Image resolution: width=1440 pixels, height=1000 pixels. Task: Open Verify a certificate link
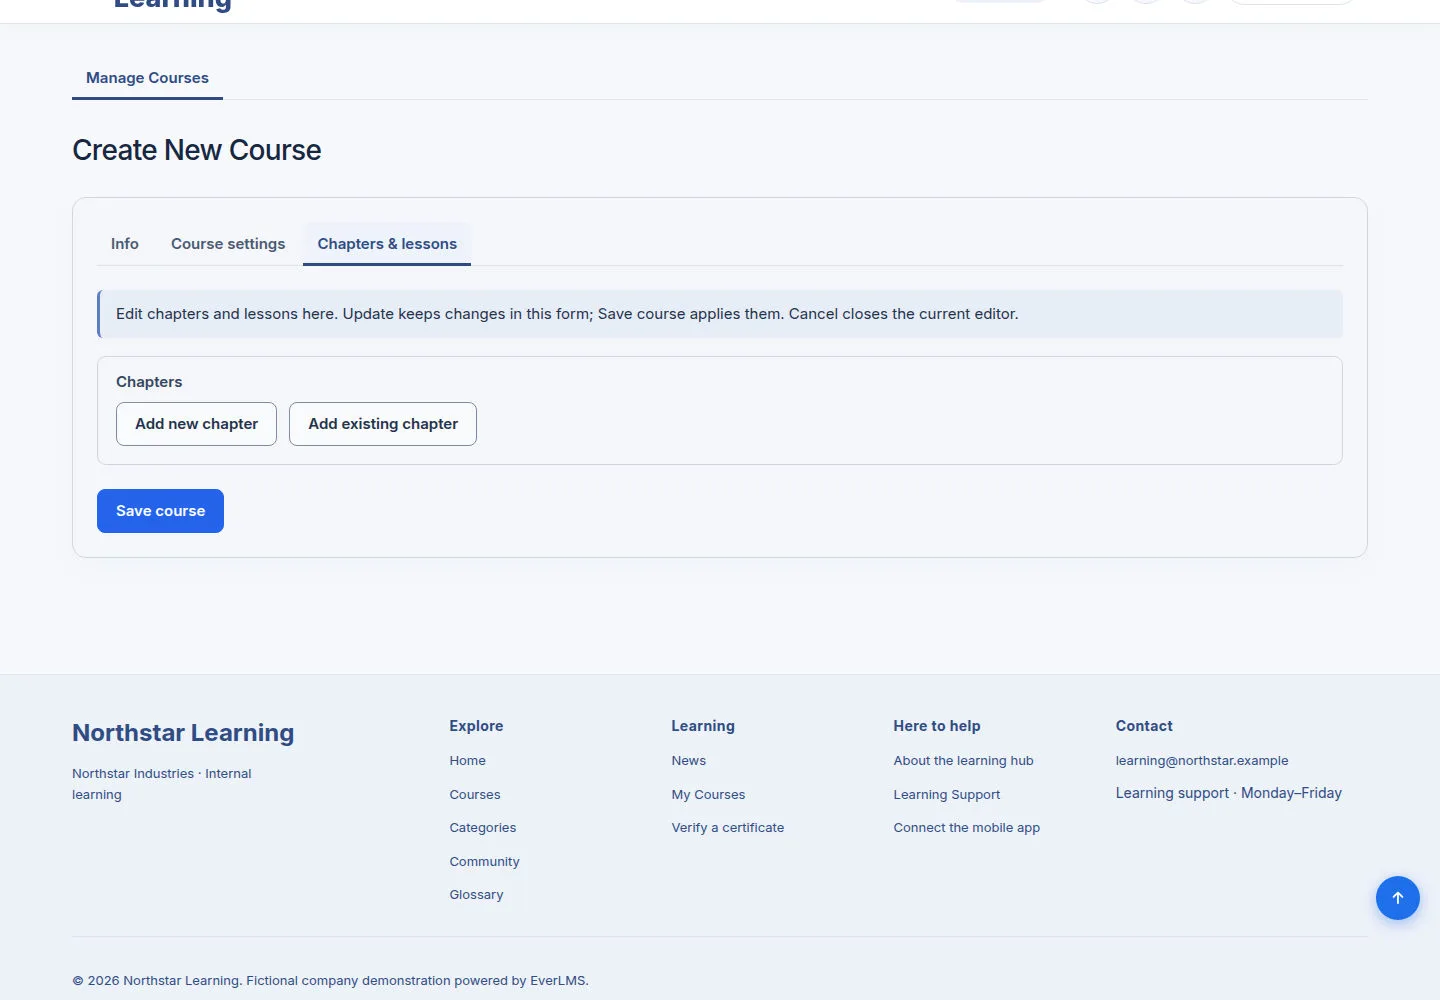(728, 828)
